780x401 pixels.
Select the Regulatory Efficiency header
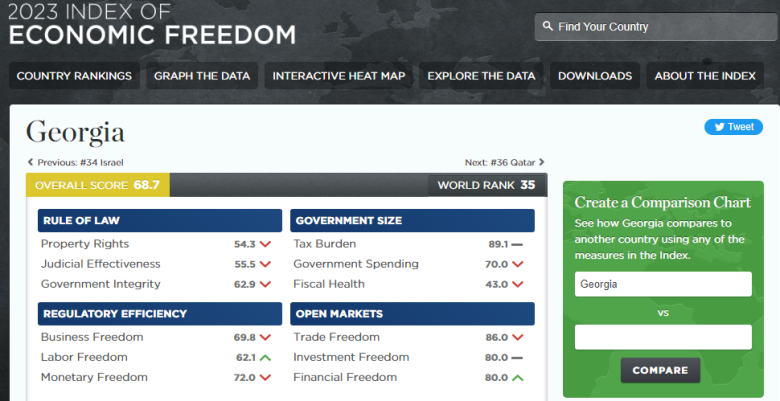[160, 313]
